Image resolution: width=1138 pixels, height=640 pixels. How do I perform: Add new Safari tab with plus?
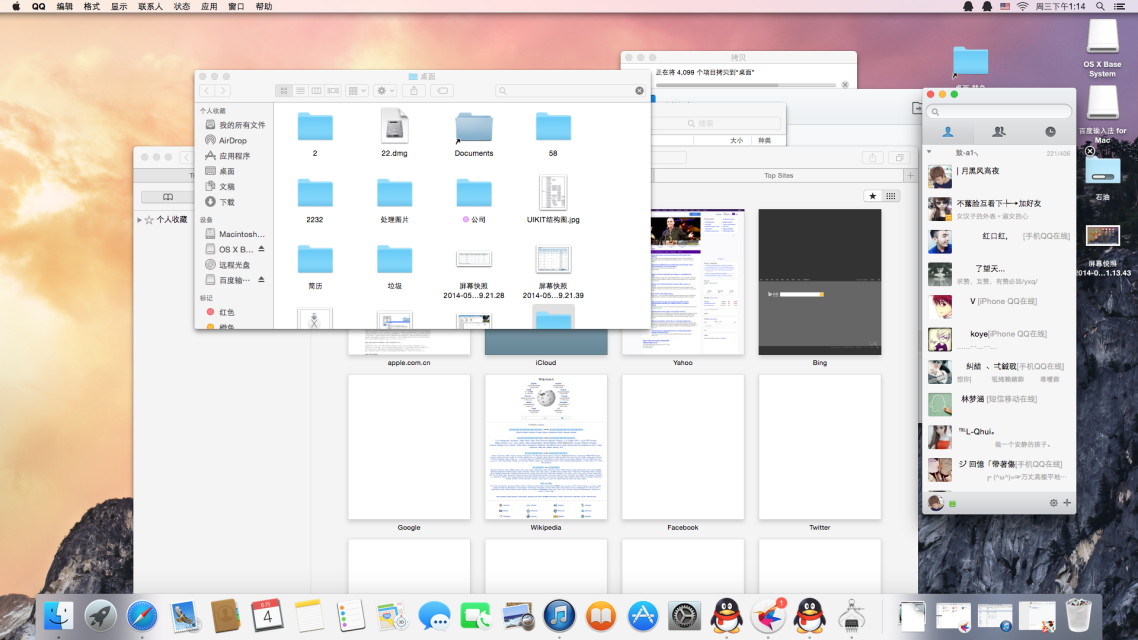click(x=910, y=175)
